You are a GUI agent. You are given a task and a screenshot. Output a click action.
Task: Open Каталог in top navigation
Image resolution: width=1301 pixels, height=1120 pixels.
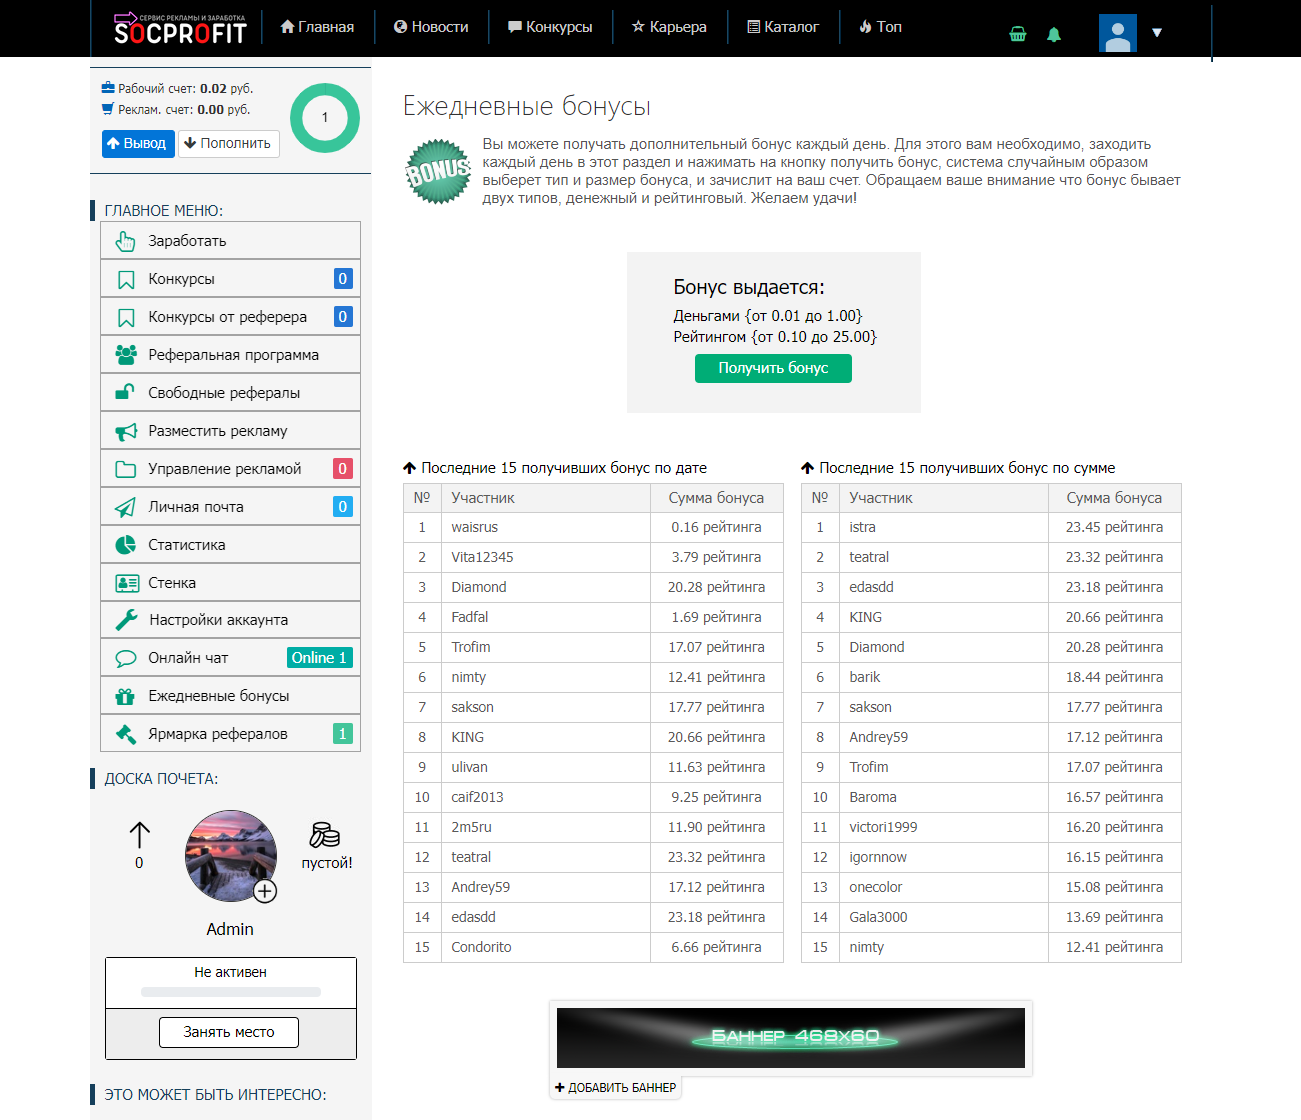point(783,27)
